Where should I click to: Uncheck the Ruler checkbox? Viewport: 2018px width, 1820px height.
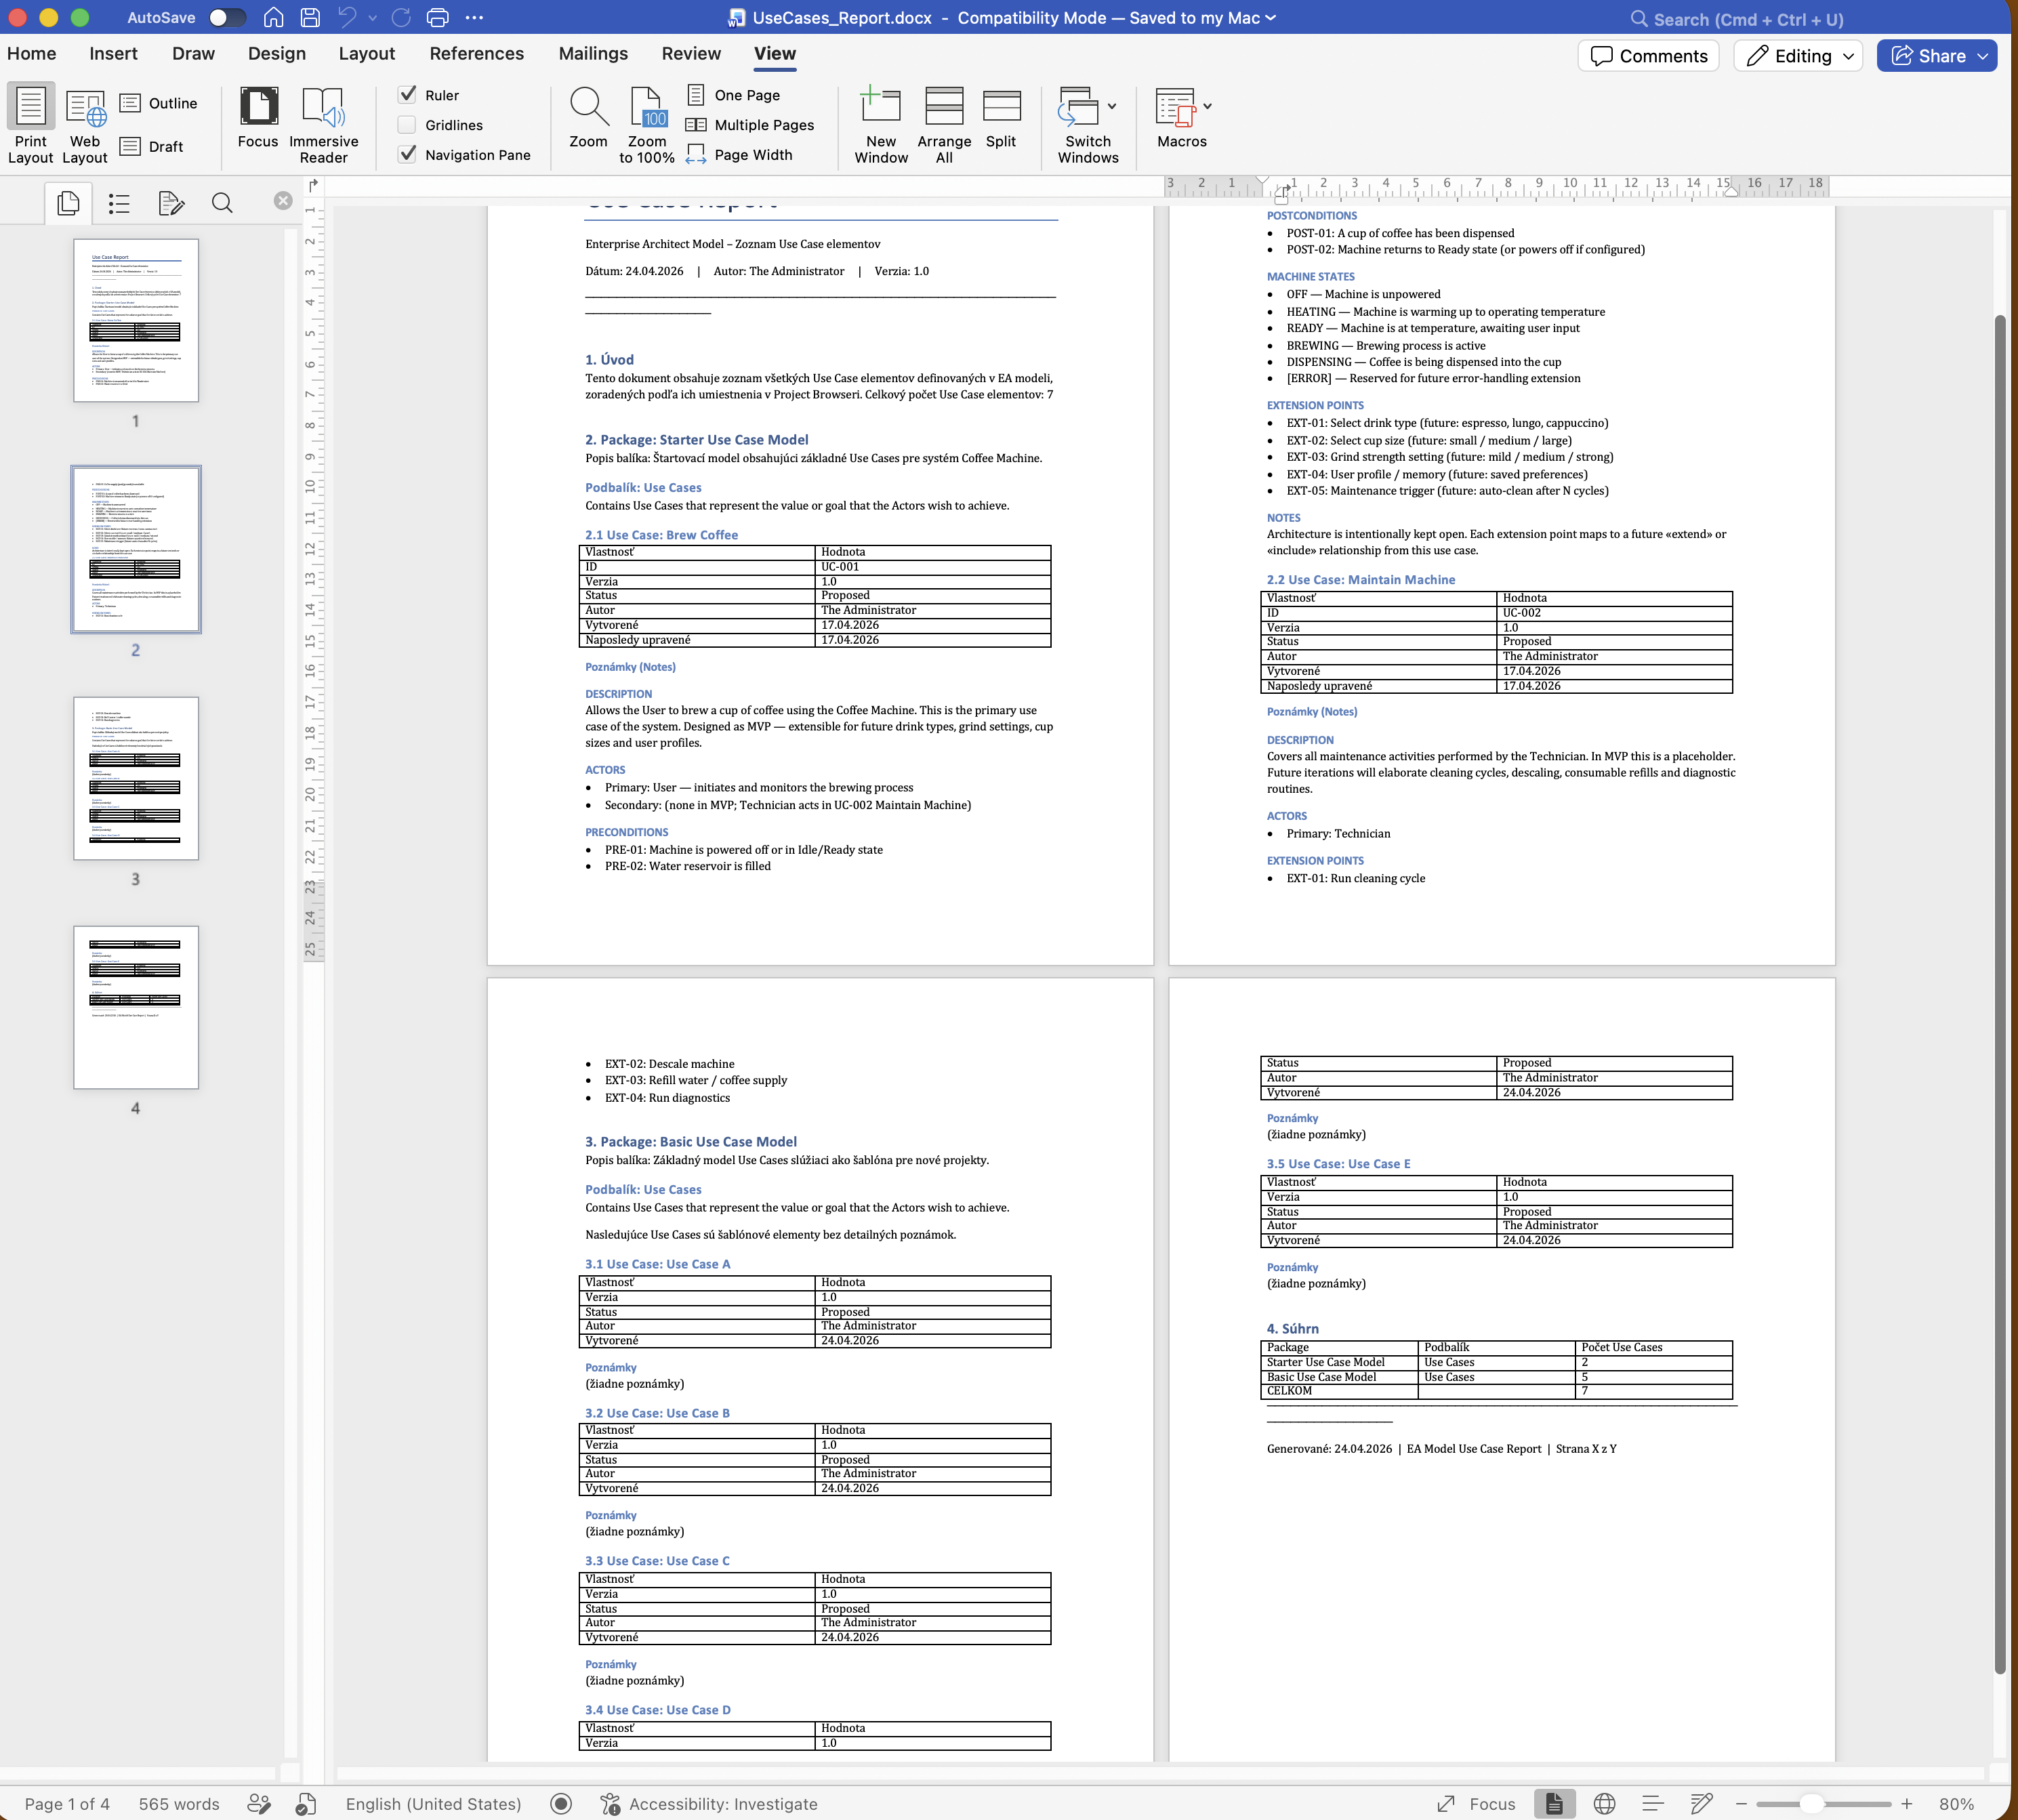tap(407, 95)
